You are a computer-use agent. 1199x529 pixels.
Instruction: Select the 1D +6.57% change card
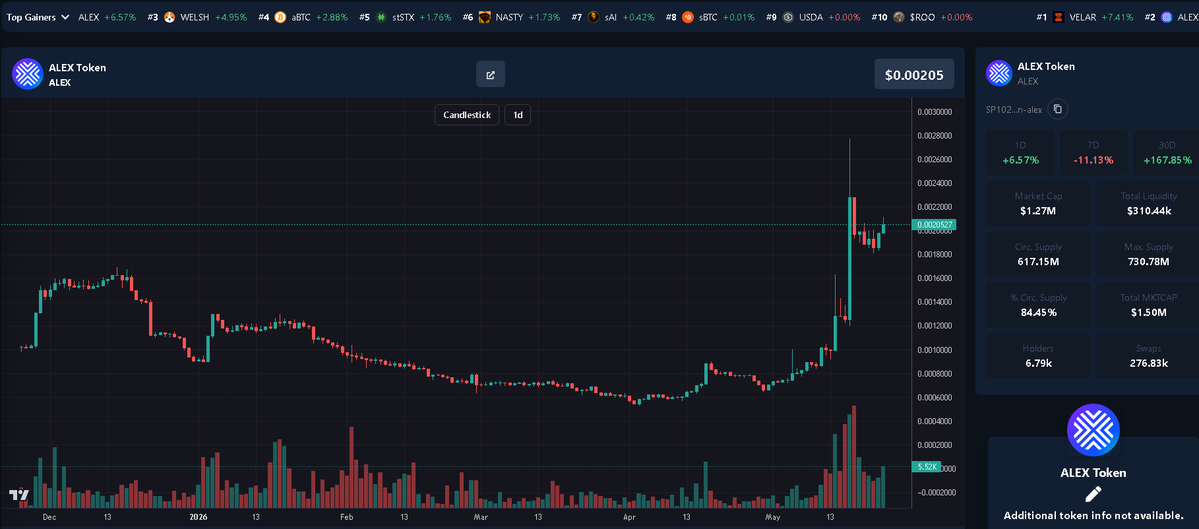[1020, 153]
